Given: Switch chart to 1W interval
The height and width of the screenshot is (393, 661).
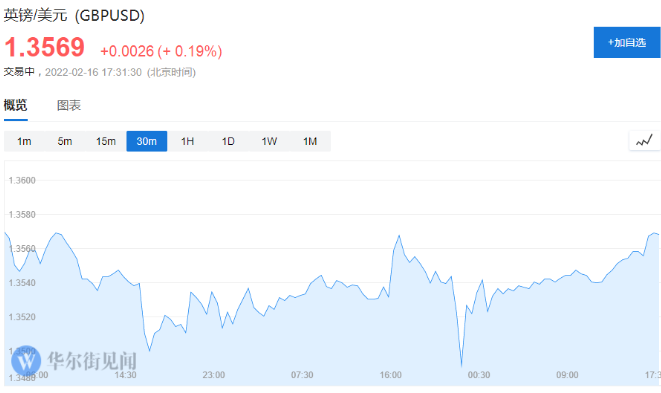Looking at the screenshot, I should pyautogui.click(x=269, y=141).
